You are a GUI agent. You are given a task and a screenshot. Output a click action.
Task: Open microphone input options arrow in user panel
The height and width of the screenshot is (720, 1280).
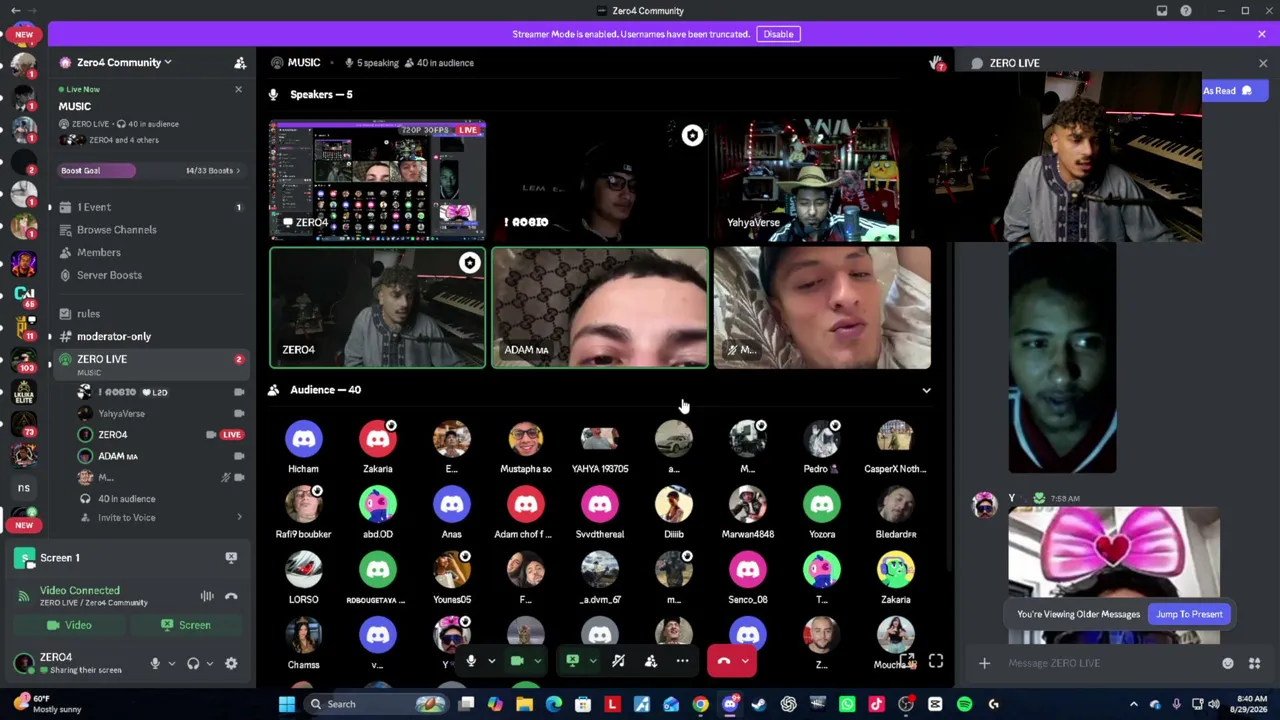pyautogui.click(x=171, y=664)
